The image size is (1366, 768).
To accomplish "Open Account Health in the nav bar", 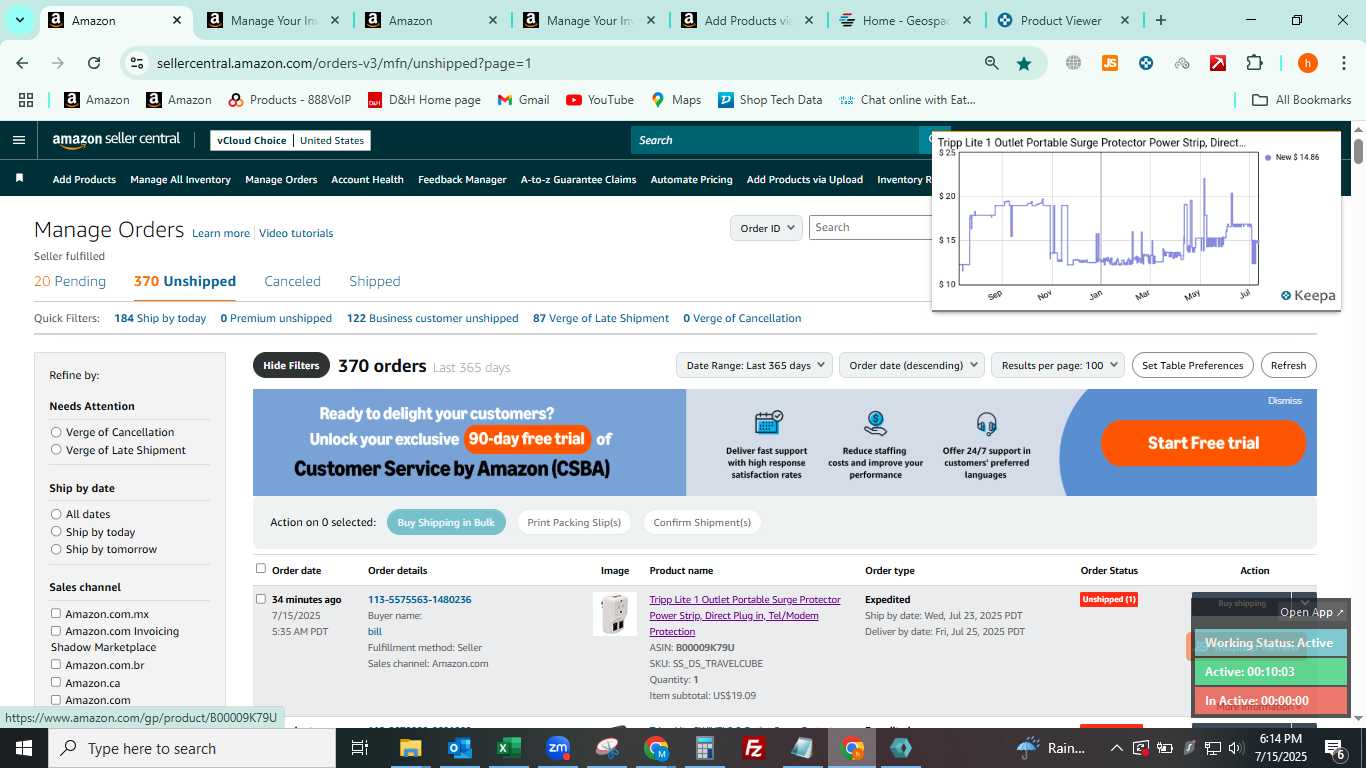I will [x=367, y=179].
